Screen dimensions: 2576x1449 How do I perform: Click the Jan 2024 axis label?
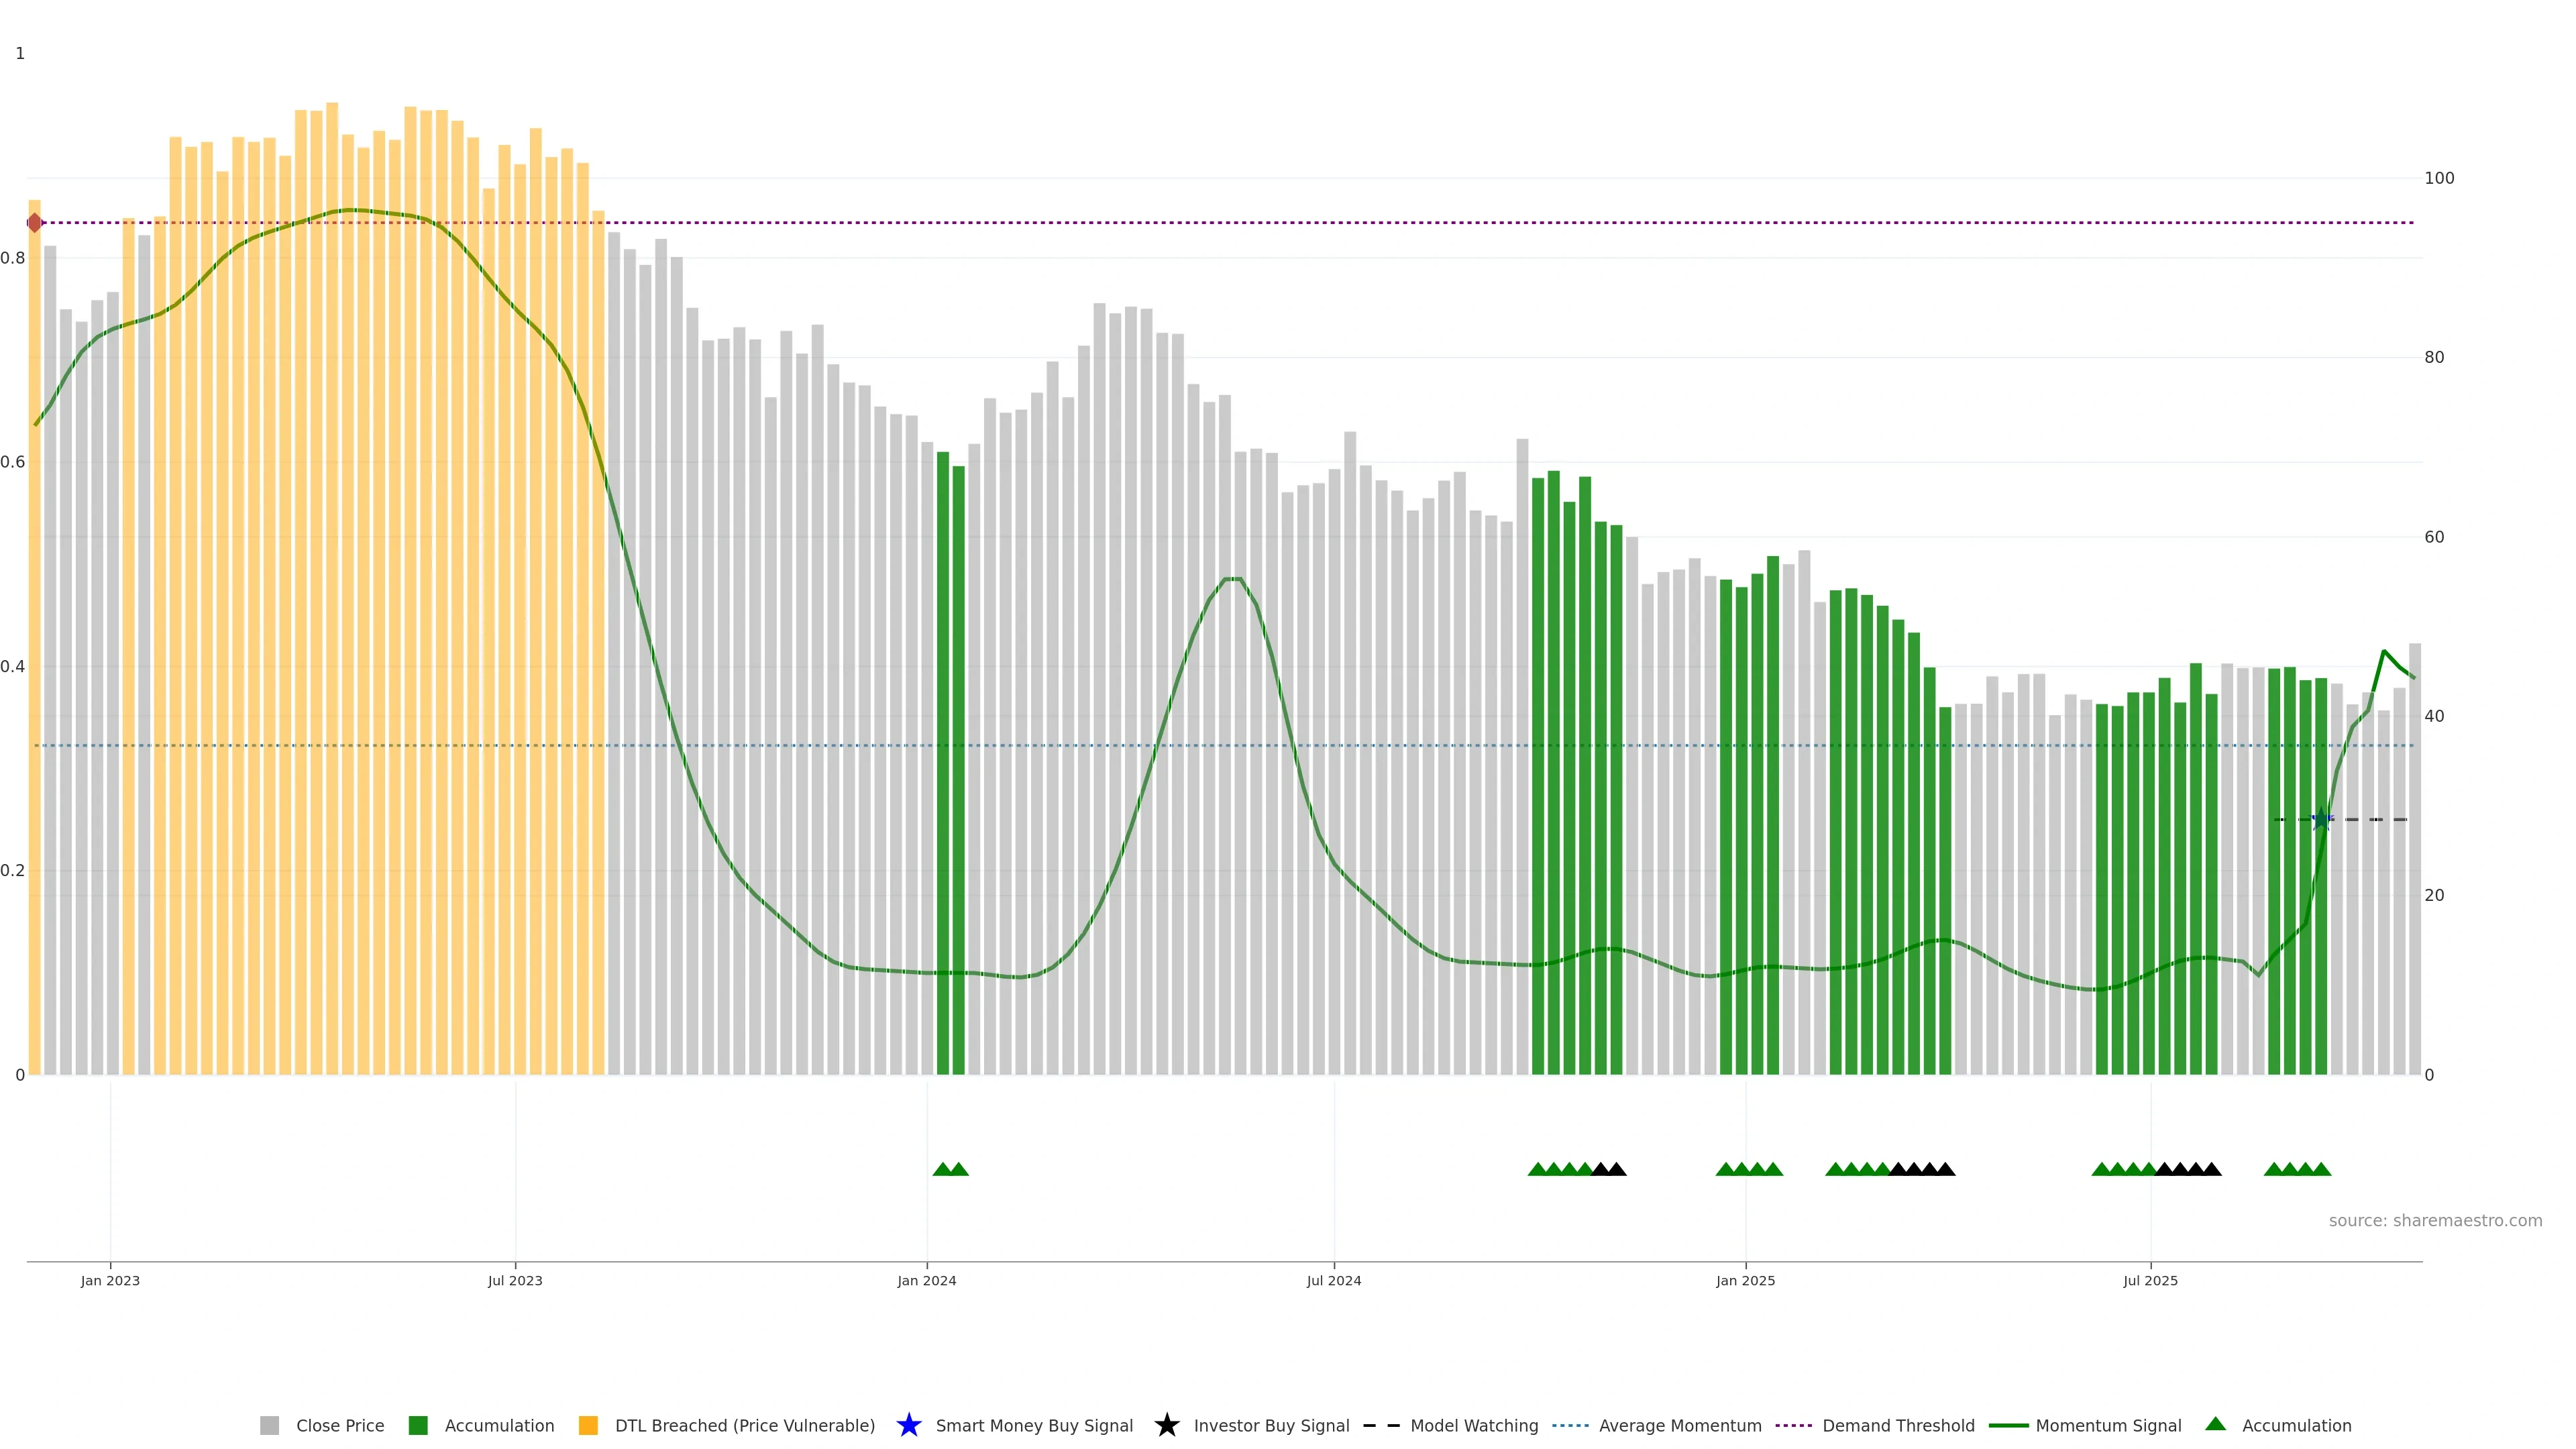point(926,1280)
